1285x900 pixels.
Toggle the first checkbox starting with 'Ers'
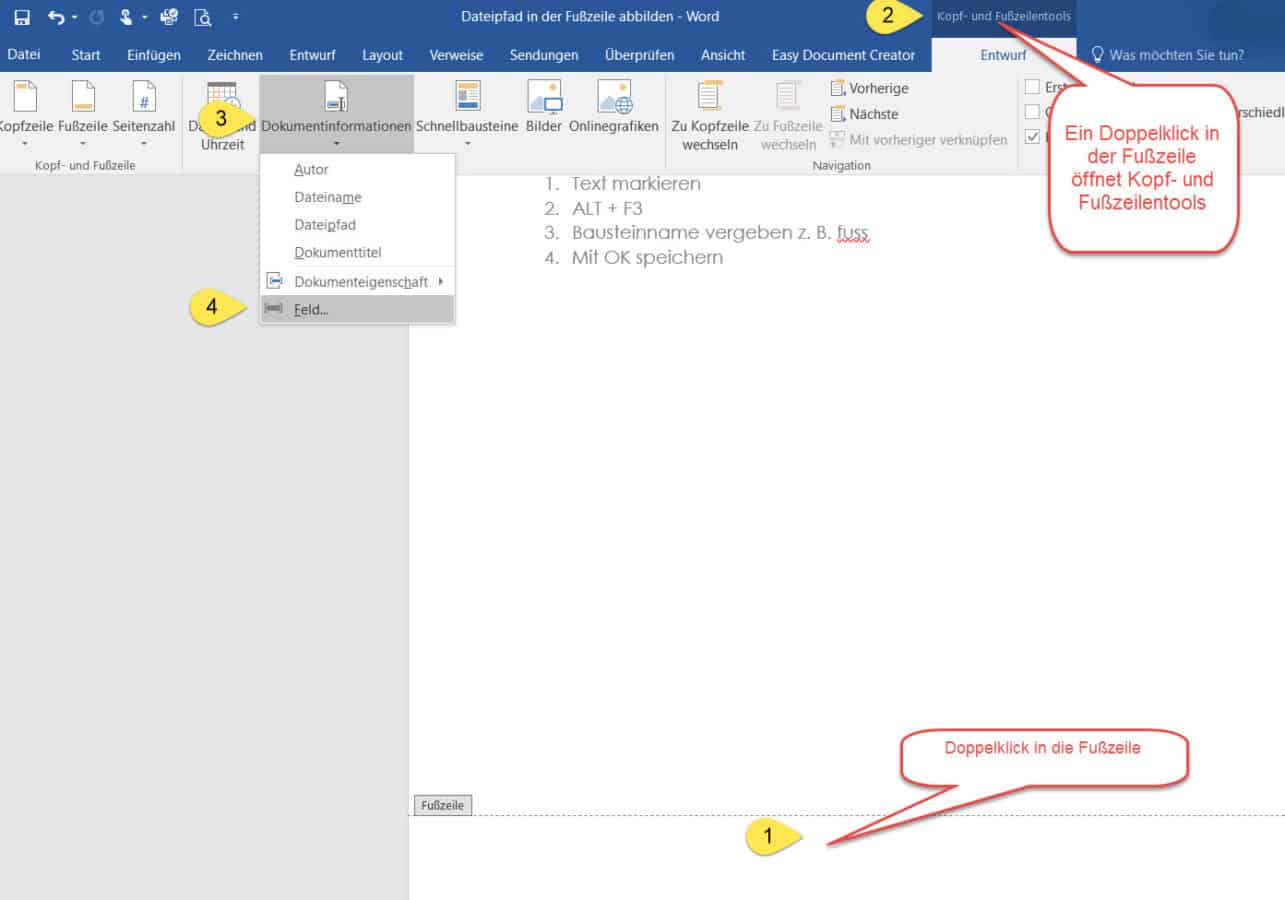[1033, 87]
